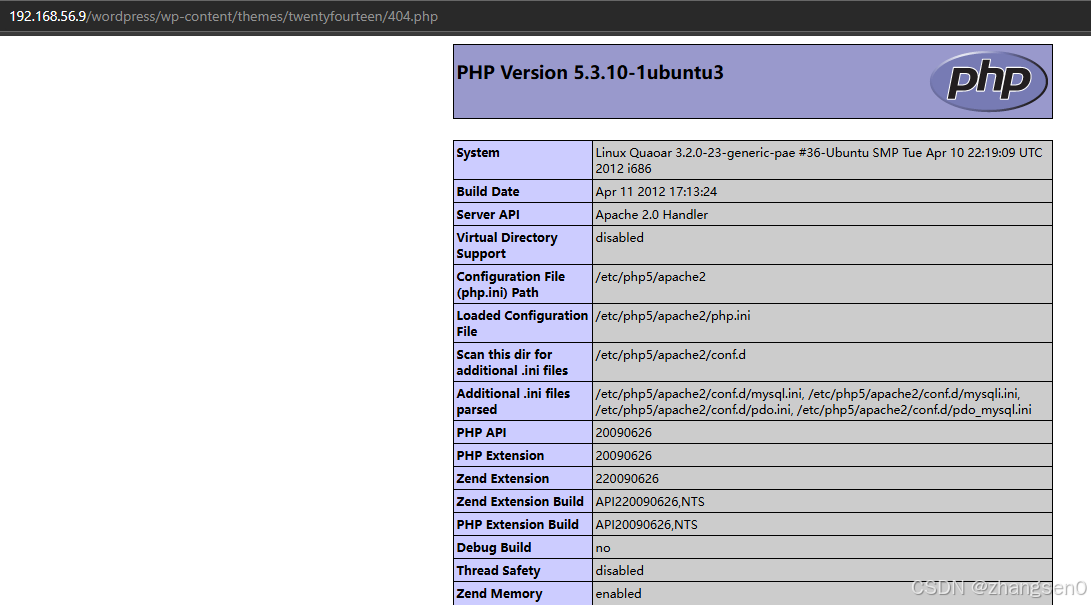The image size is (1091, 605).
Task: Select the 'Thread Safety' label cell
Action: coord(523,570)
